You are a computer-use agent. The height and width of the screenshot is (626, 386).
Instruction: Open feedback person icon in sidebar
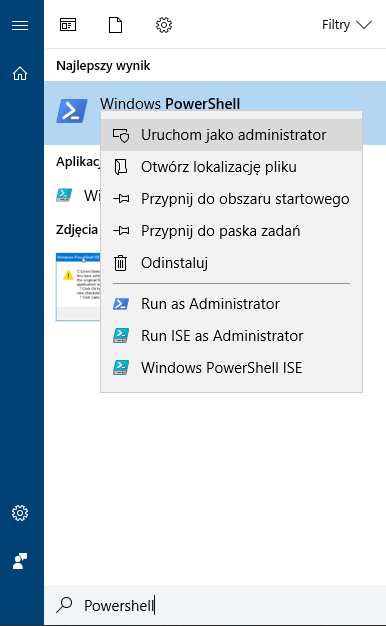(20, 561)
